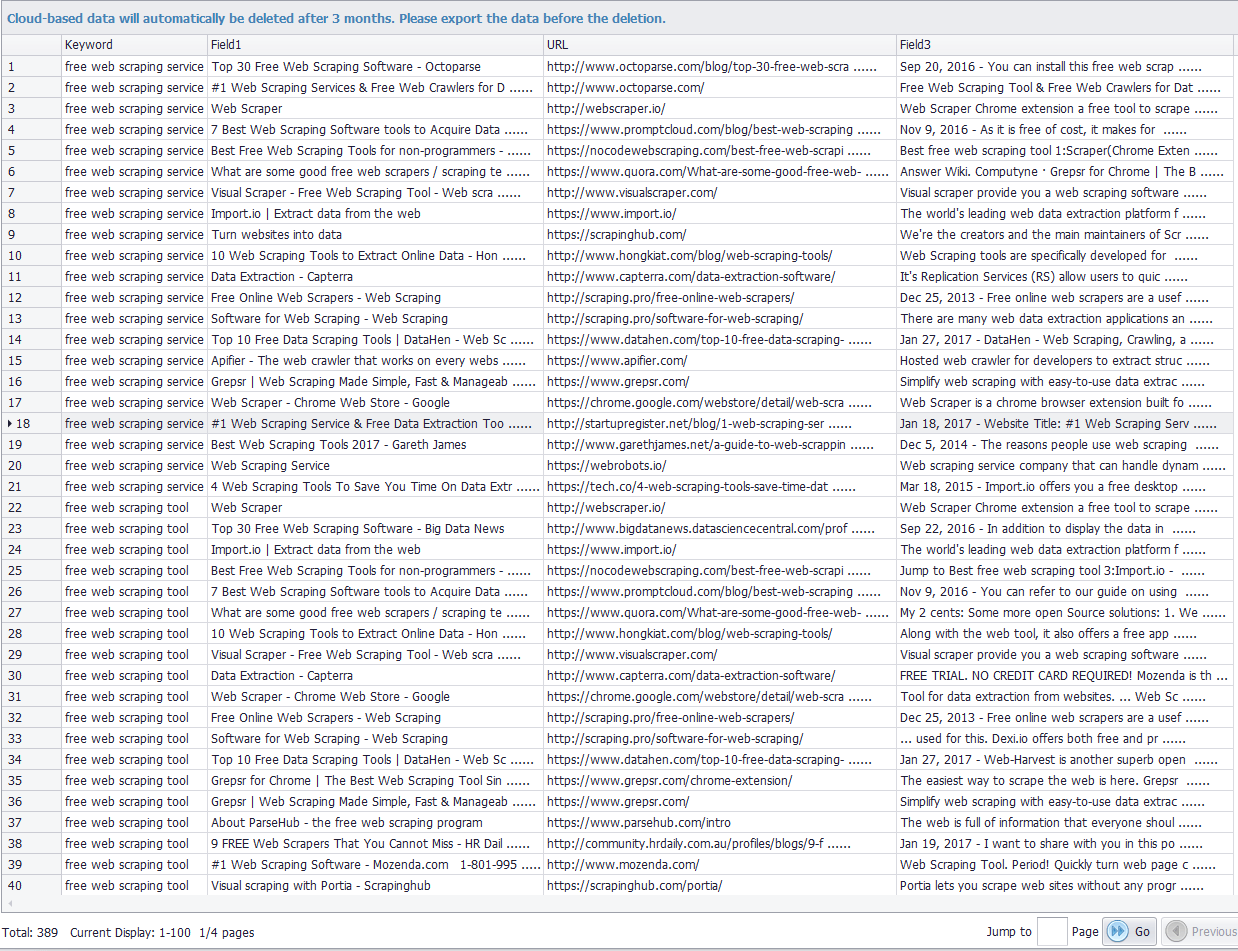Click tech.co URL cell in row 21
This screenshot has height=951, width=1238.
pos(720,487)
